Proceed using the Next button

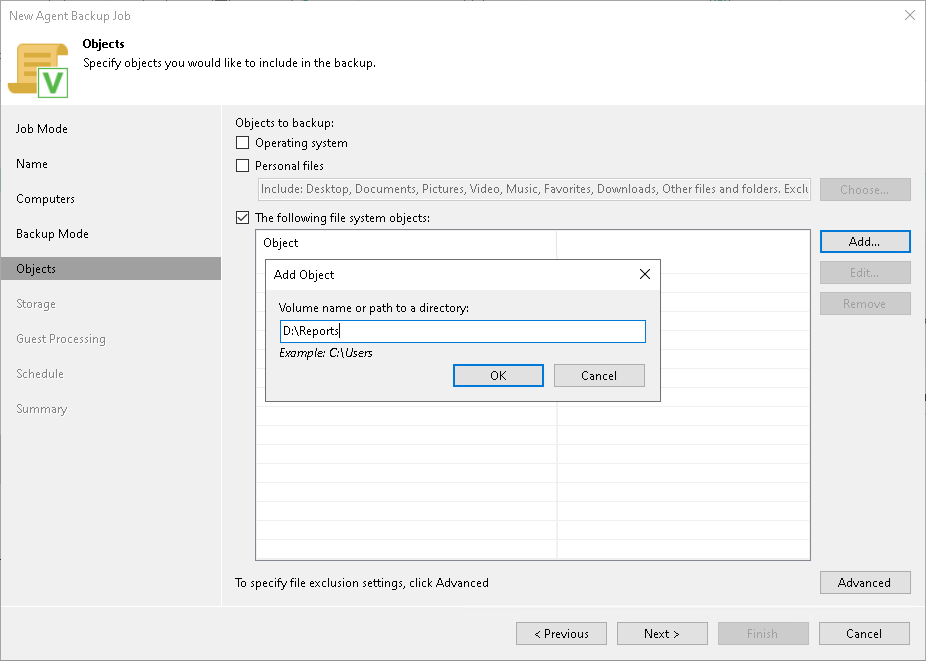click(662, 633)
